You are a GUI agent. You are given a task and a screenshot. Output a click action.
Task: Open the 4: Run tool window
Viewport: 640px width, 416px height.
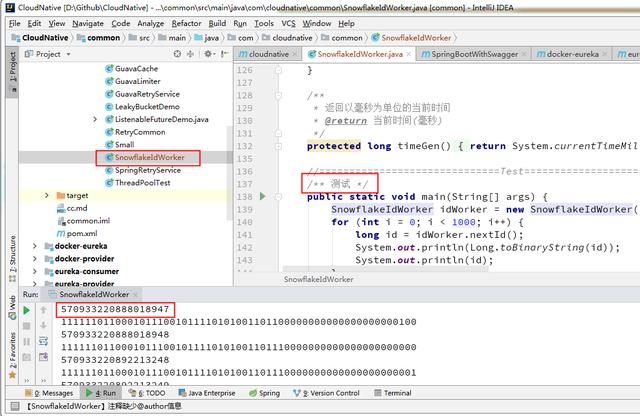[101, 393]
